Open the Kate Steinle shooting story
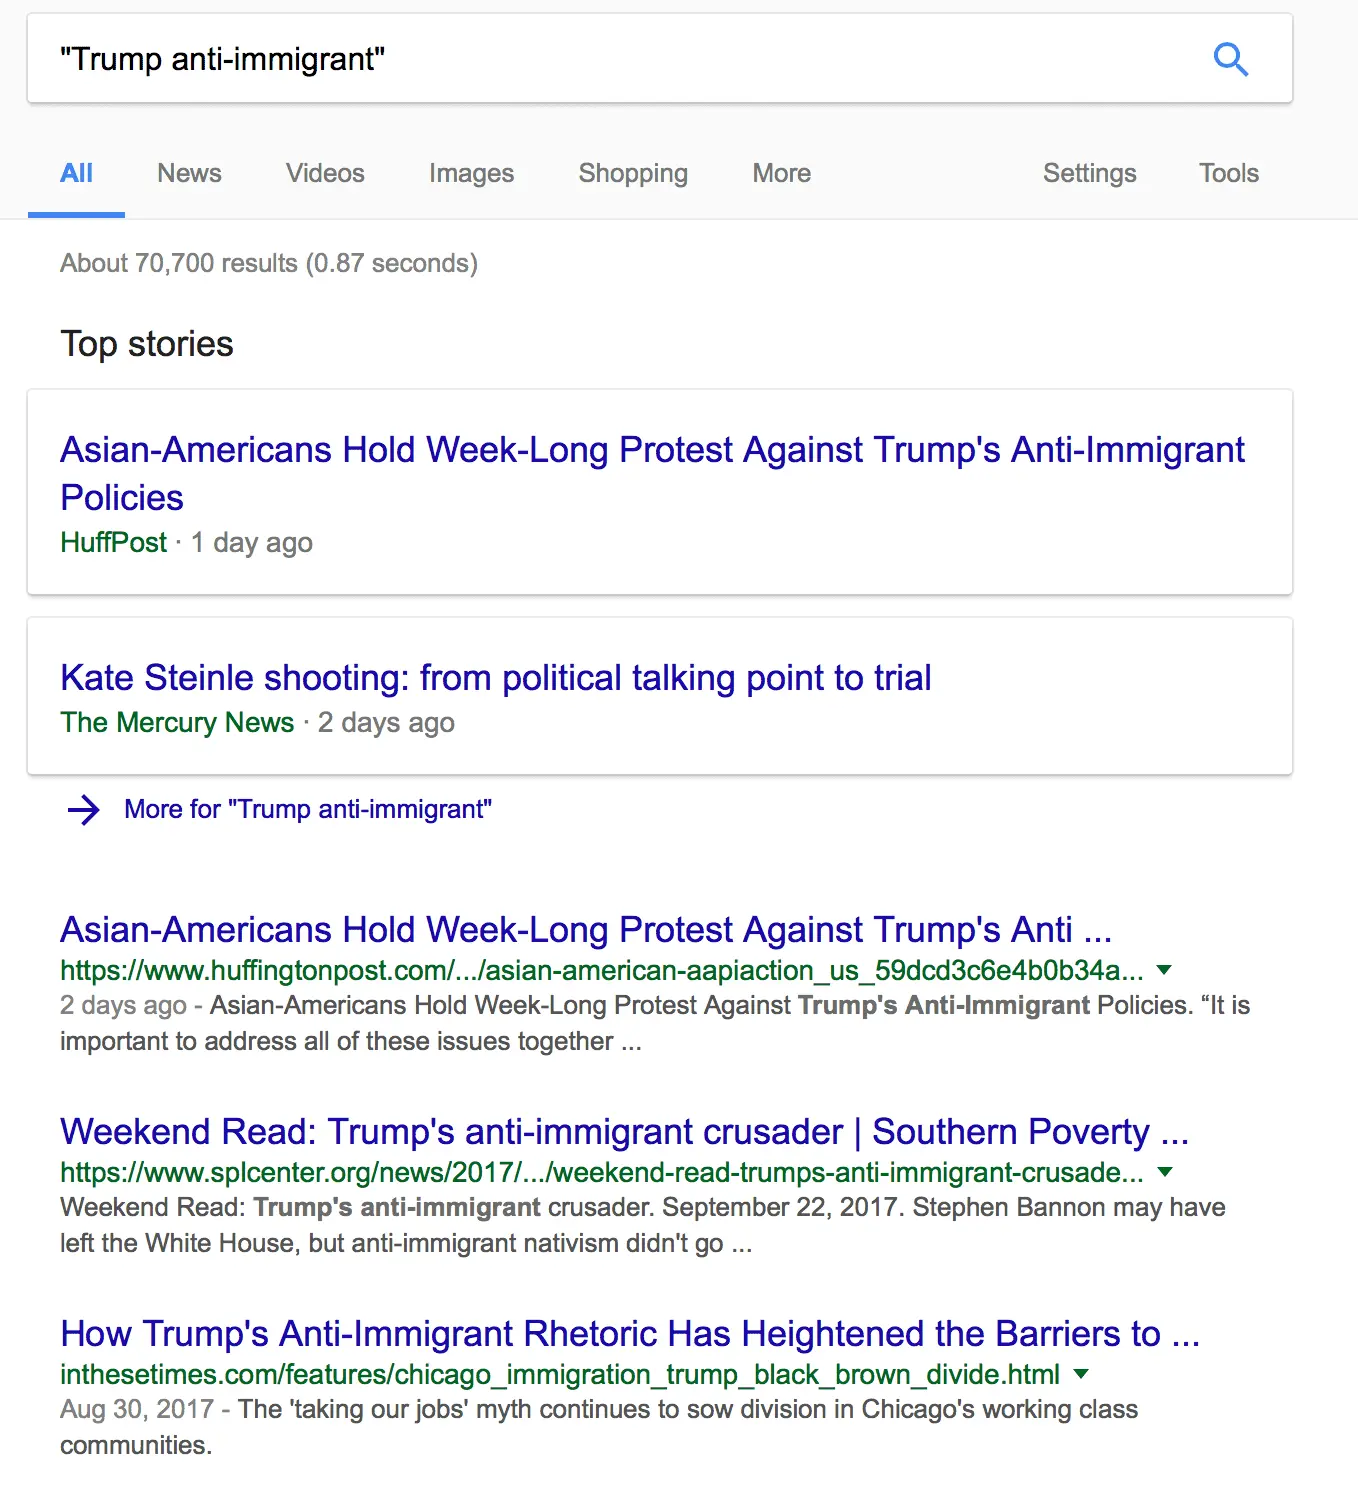 tap(495, 677)
